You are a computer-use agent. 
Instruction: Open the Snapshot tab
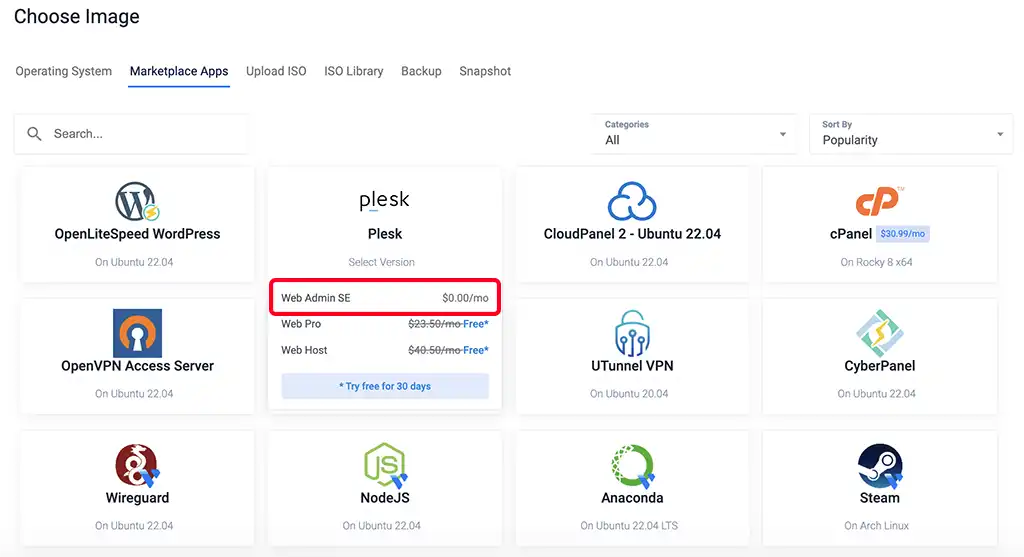click(485, 71)
